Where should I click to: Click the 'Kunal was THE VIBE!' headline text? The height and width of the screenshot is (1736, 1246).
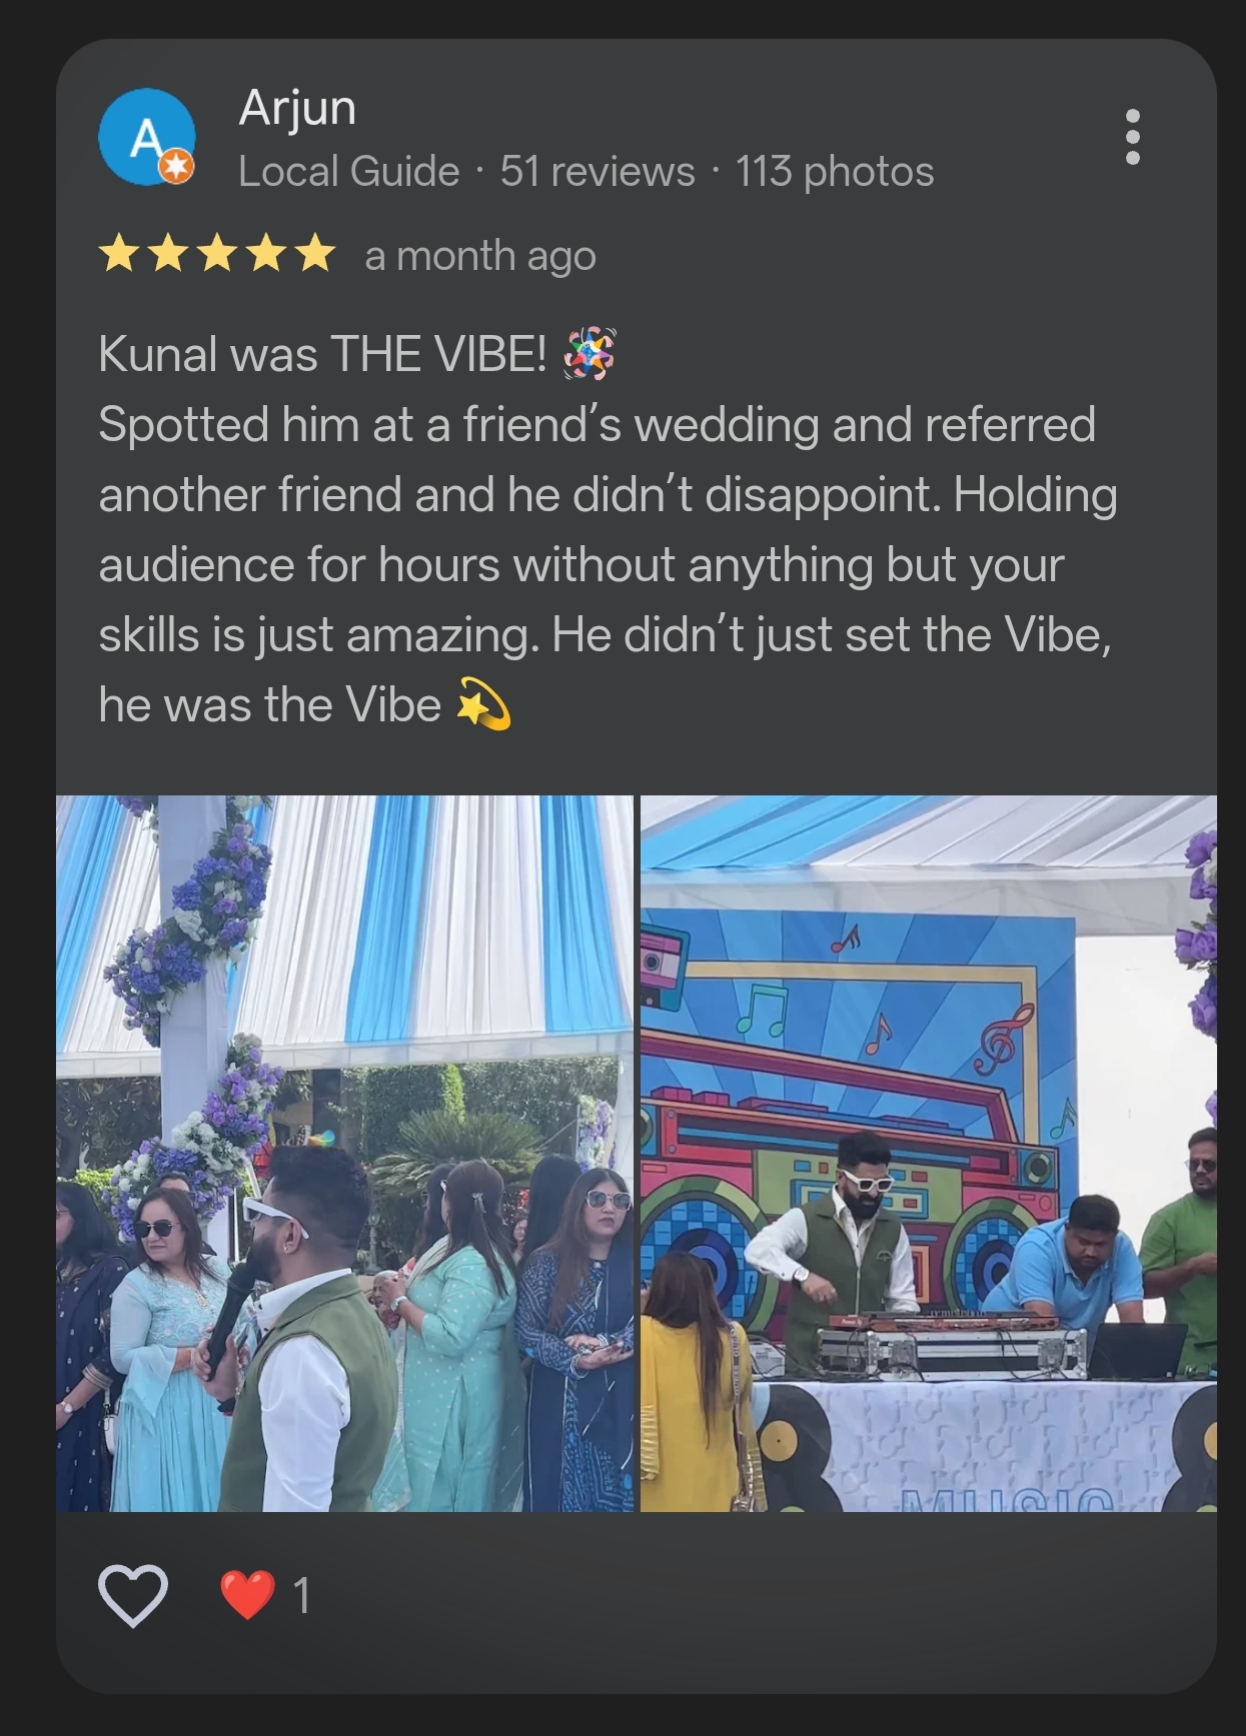click(323, 354)
